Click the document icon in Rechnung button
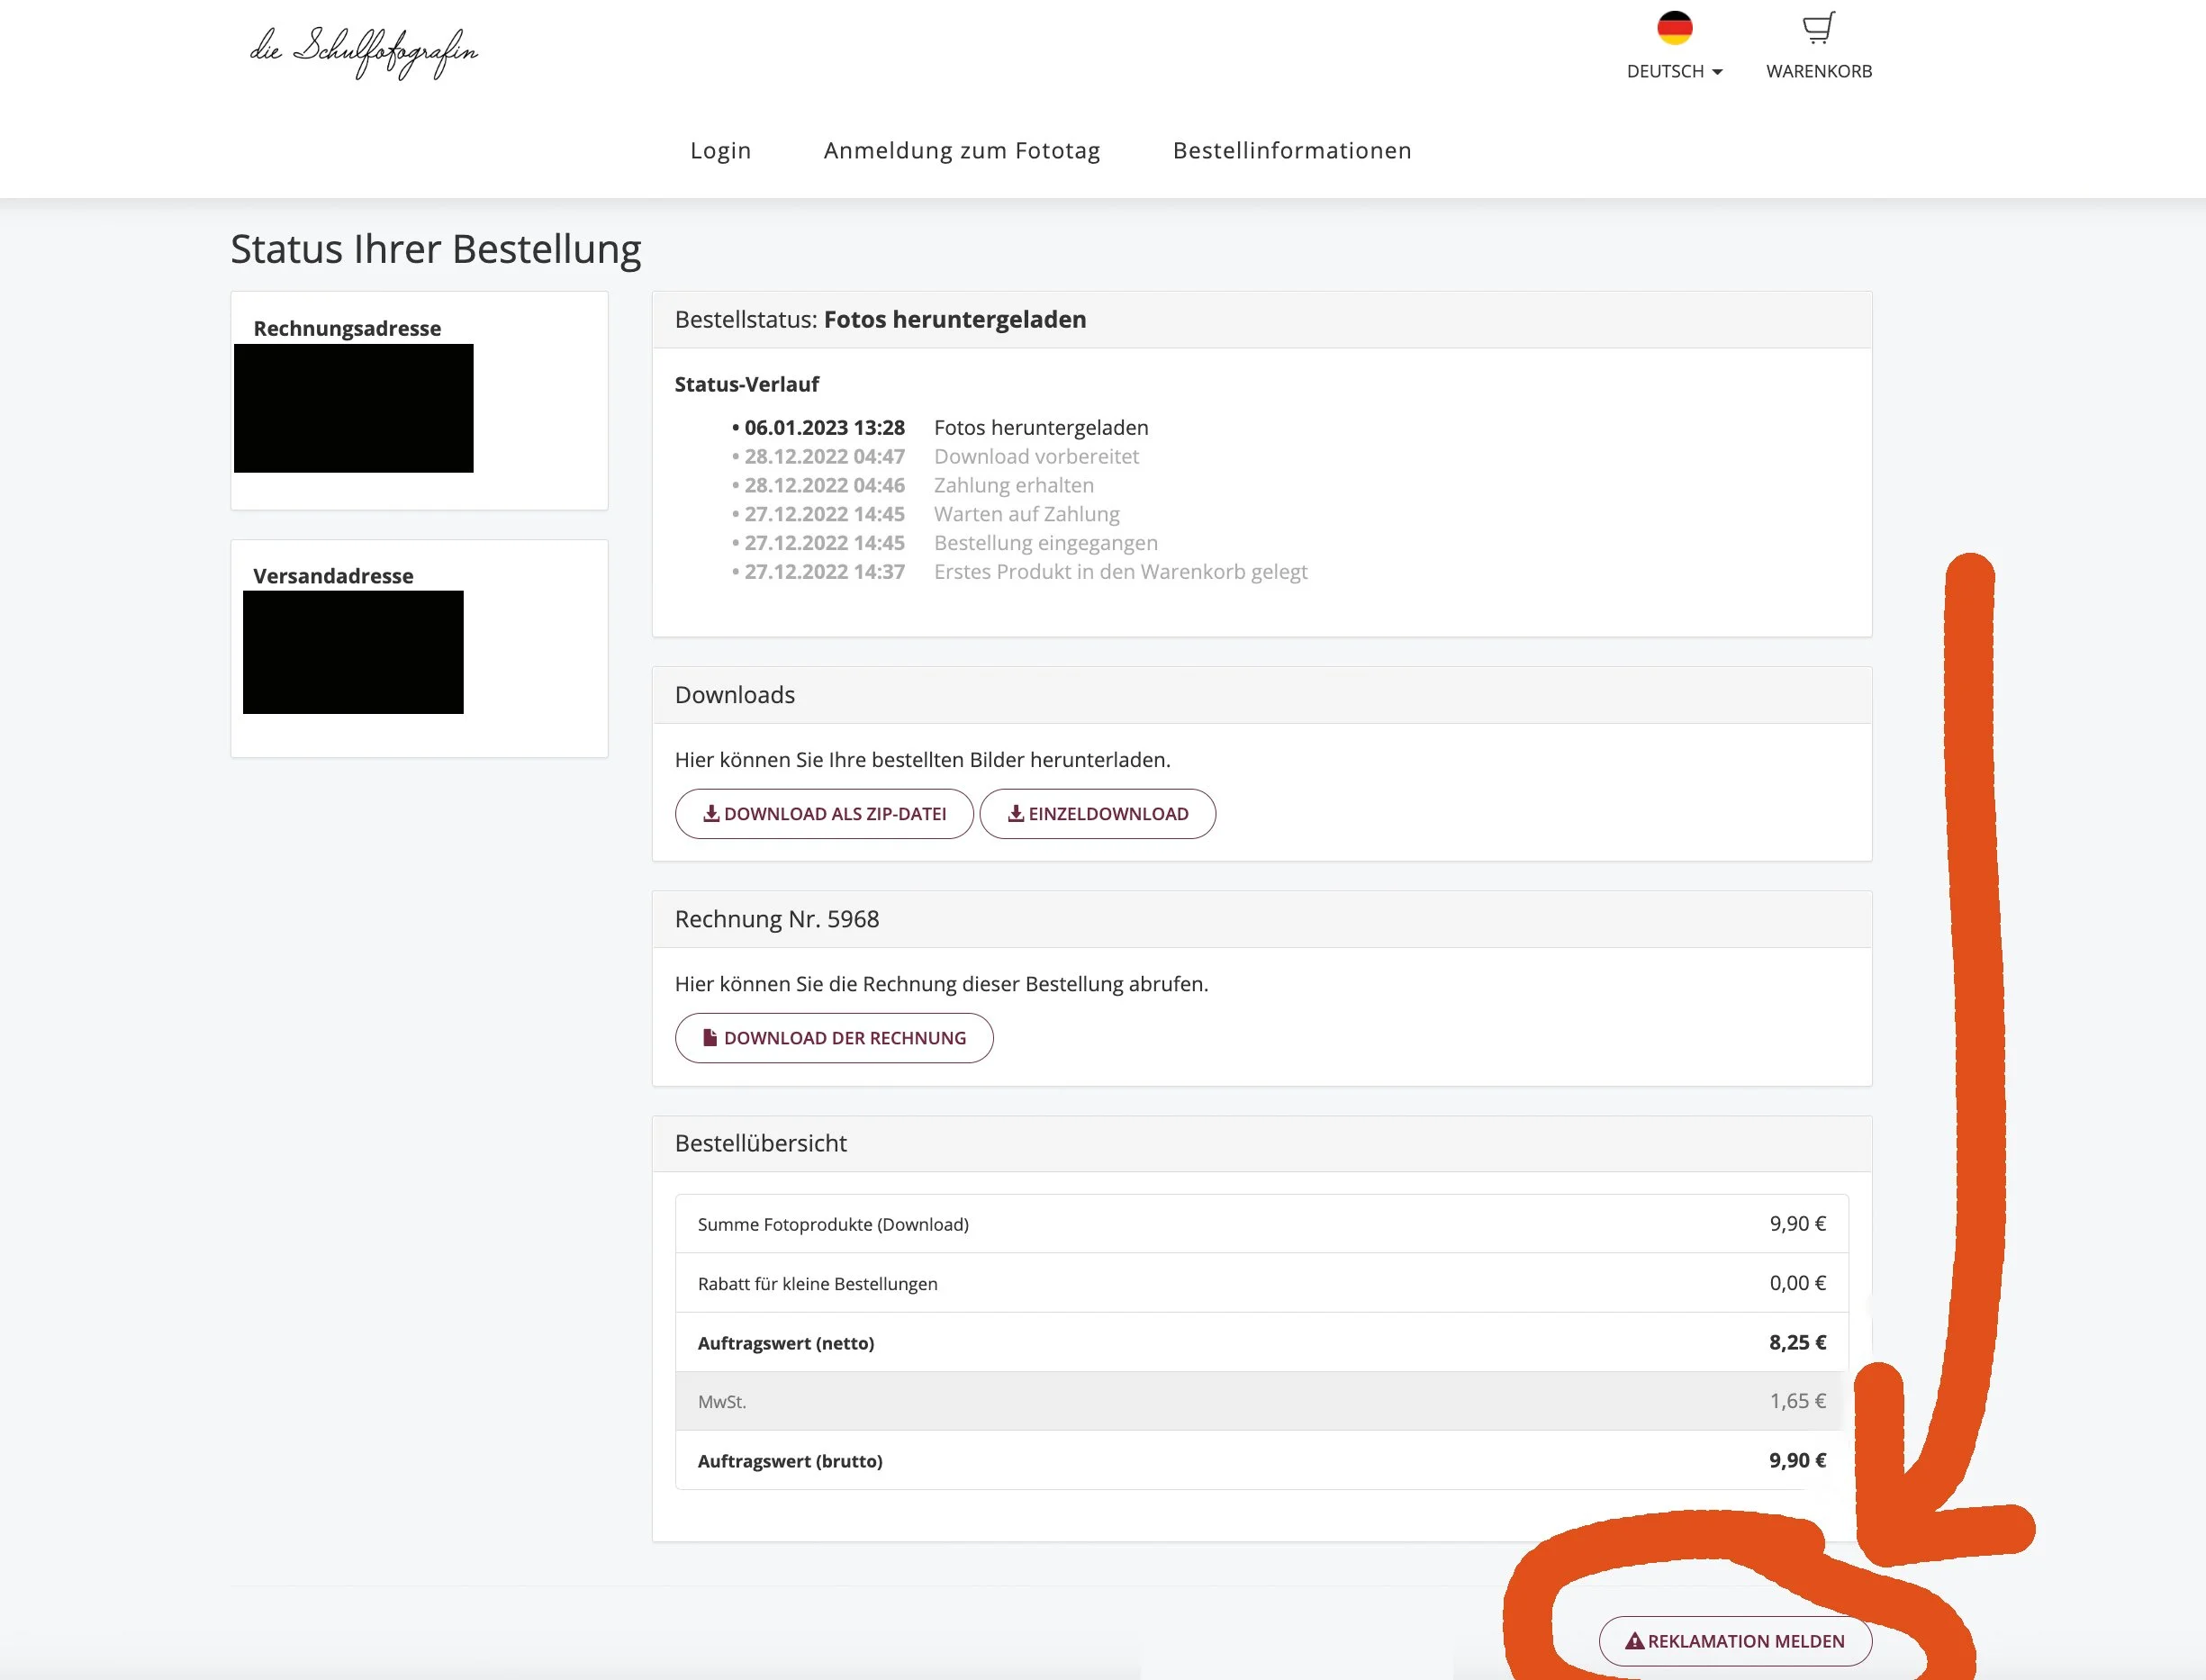Viewport: 2206px width, 1680px height. 710,1037
